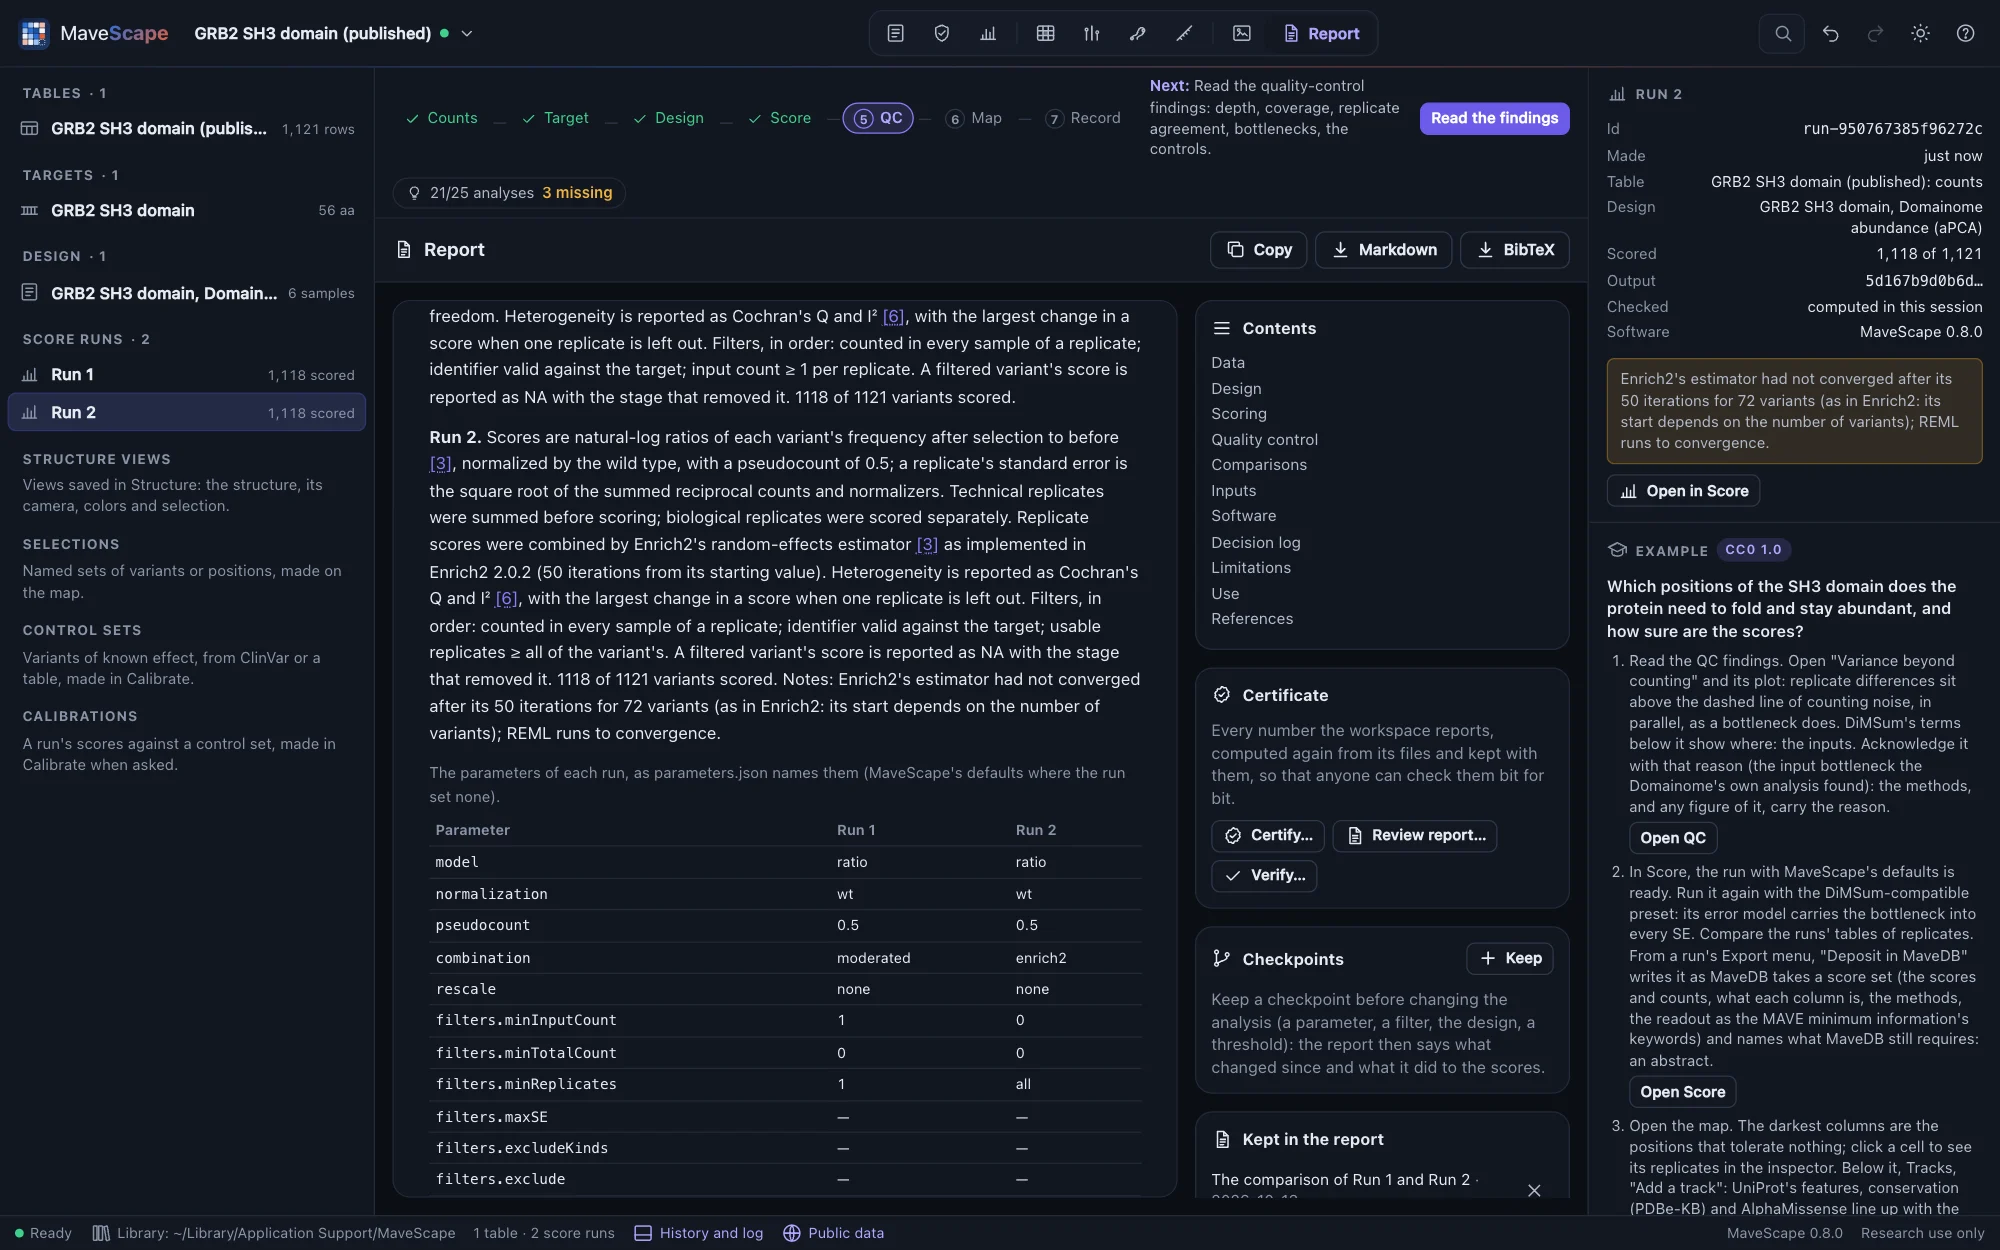The width and height of the screenshot is (2000, 1250).
Task: Click the undo arrow icon
Action: [1830, 33]
